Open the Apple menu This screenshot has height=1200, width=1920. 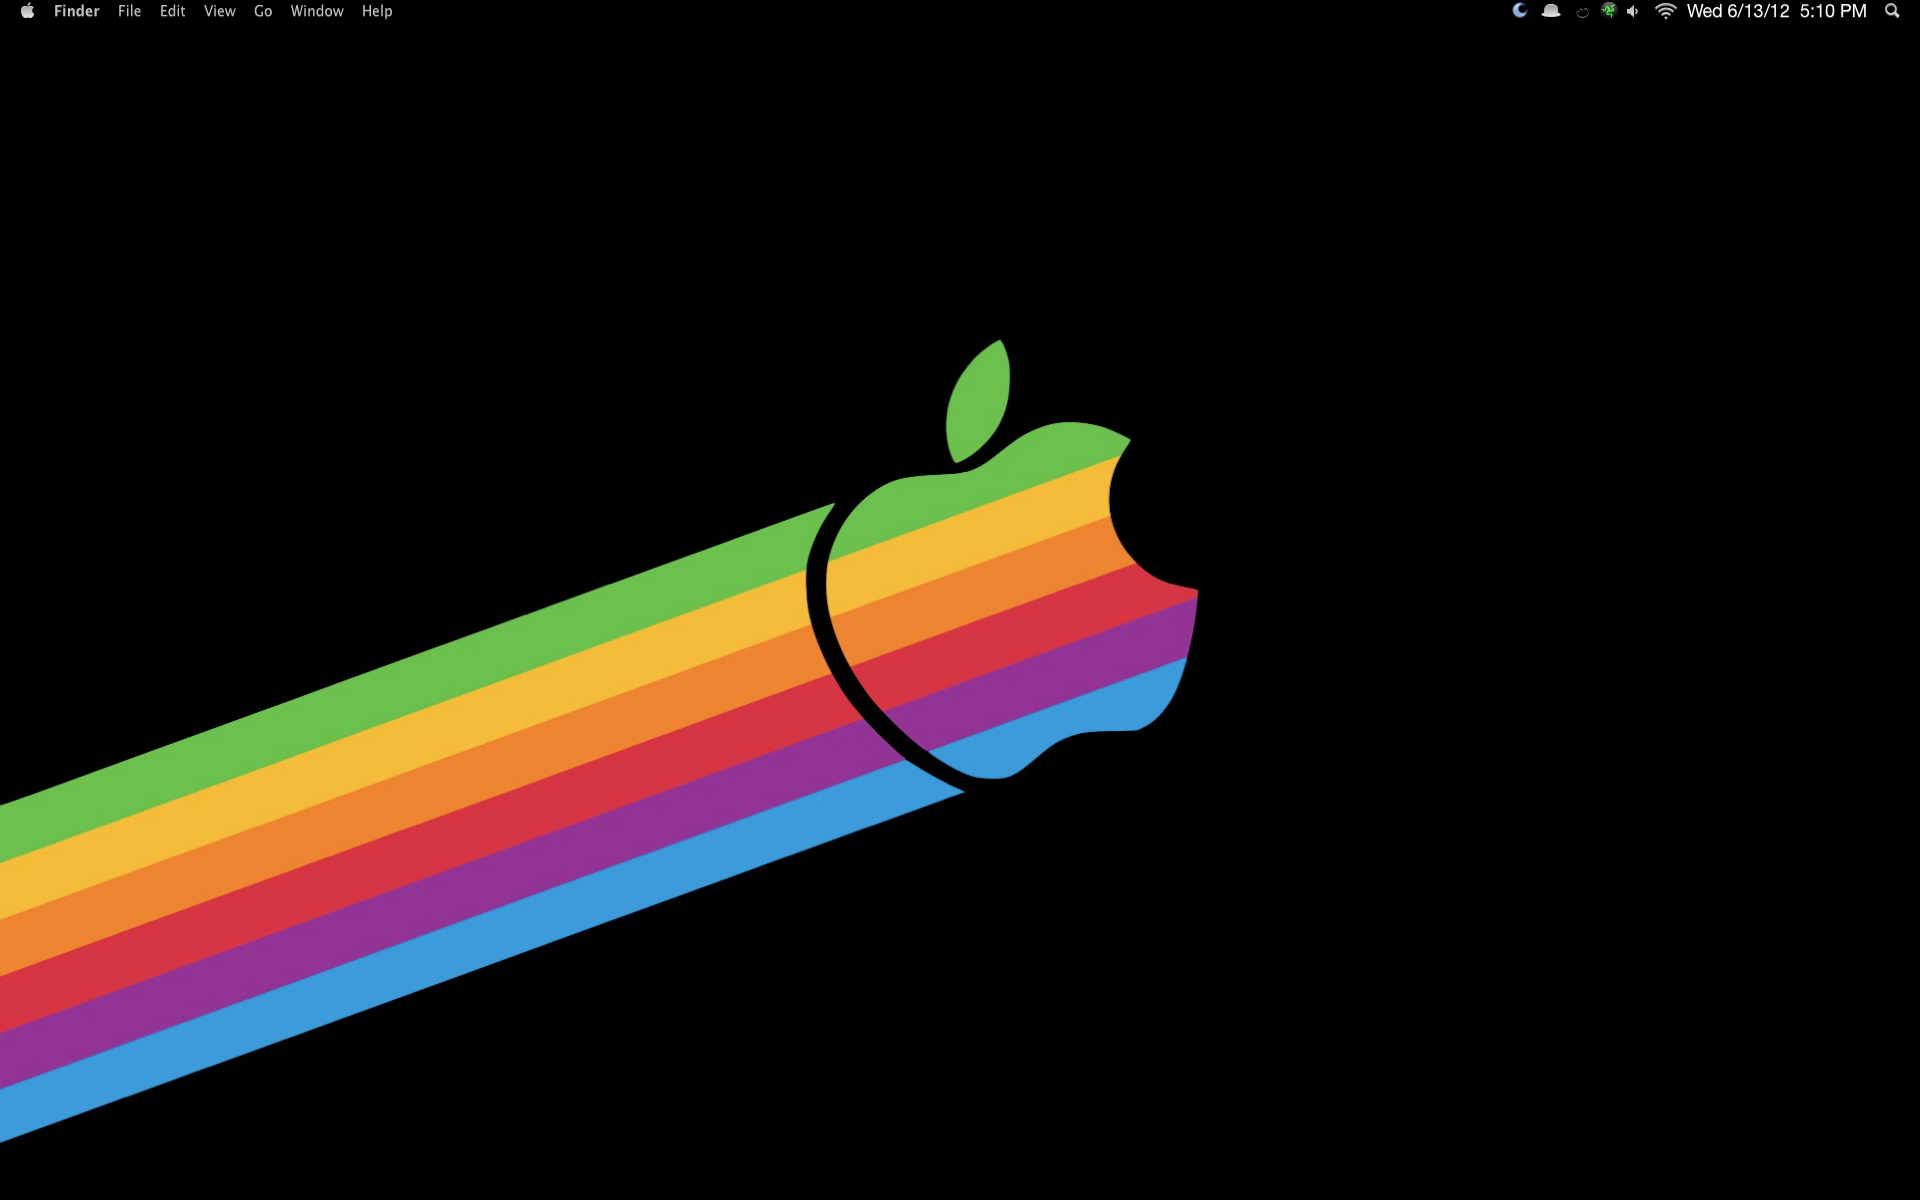point(27,11)
